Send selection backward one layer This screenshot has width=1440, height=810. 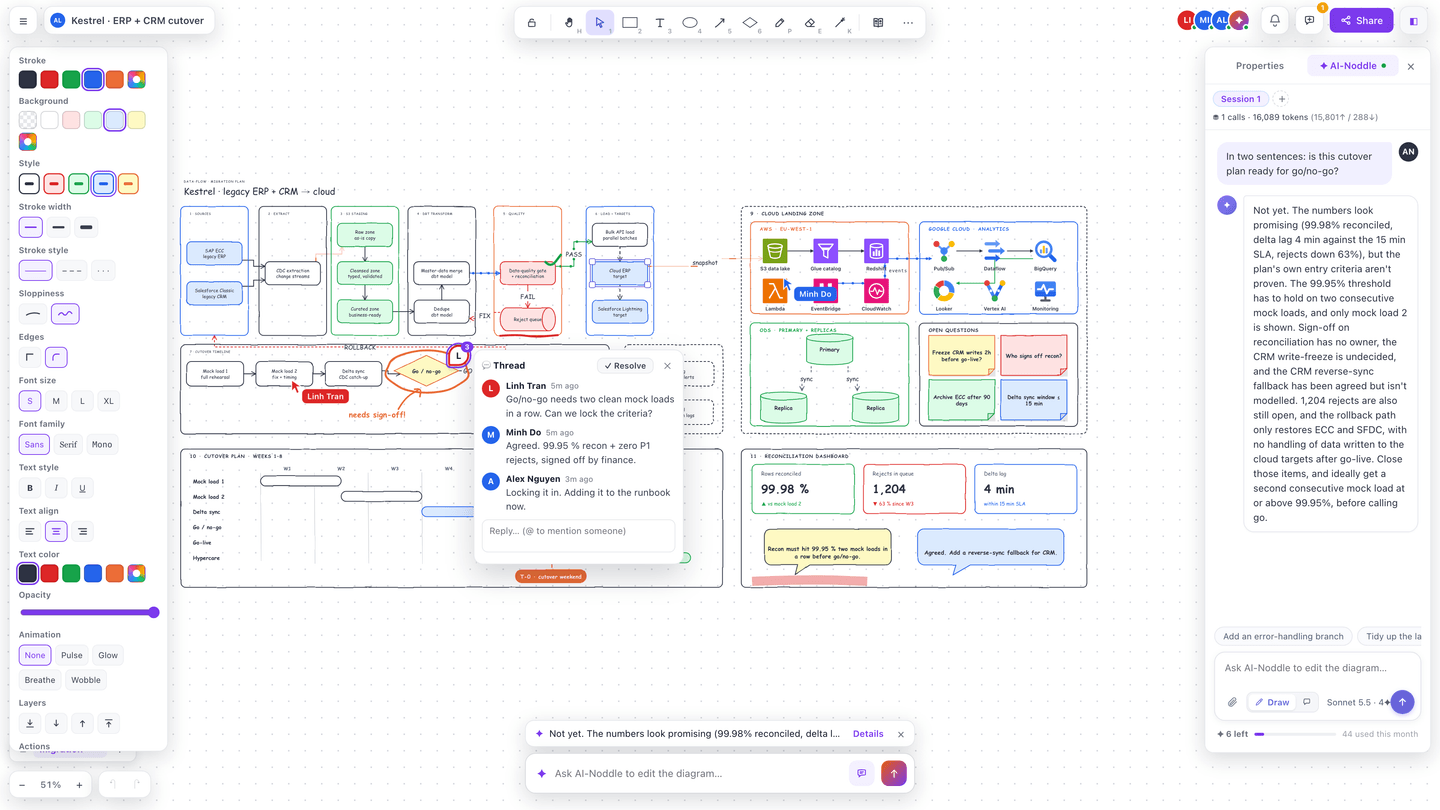56,723
